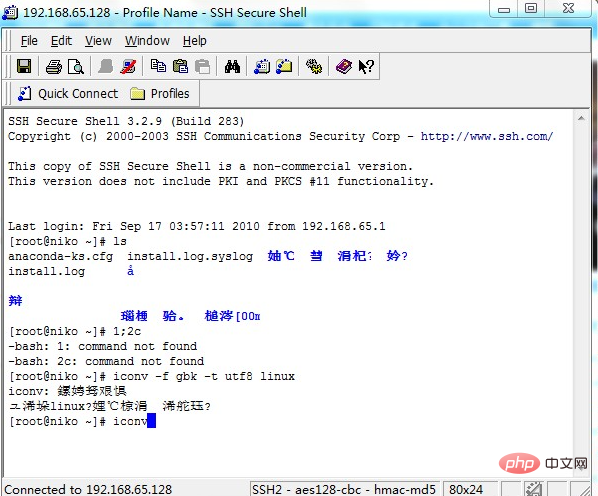
Task: Open New File Transfer Window icon
Action: pyautogui.click(x=284, y=67)
